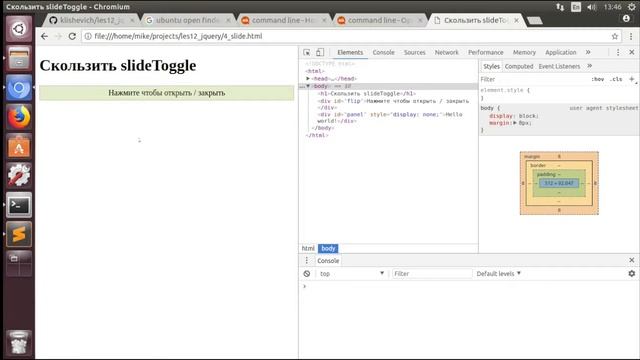
Task: Open the Memory tab
Action: (524, 52)
